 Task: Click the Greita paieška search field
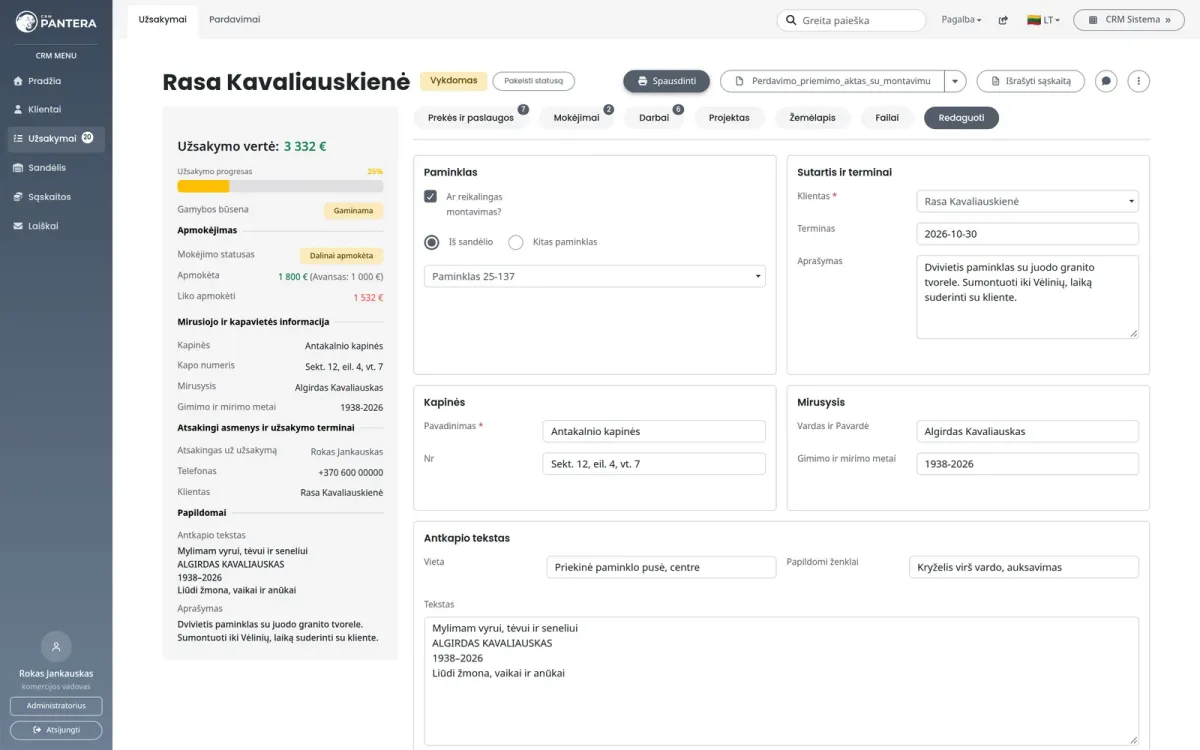(852, 20)
